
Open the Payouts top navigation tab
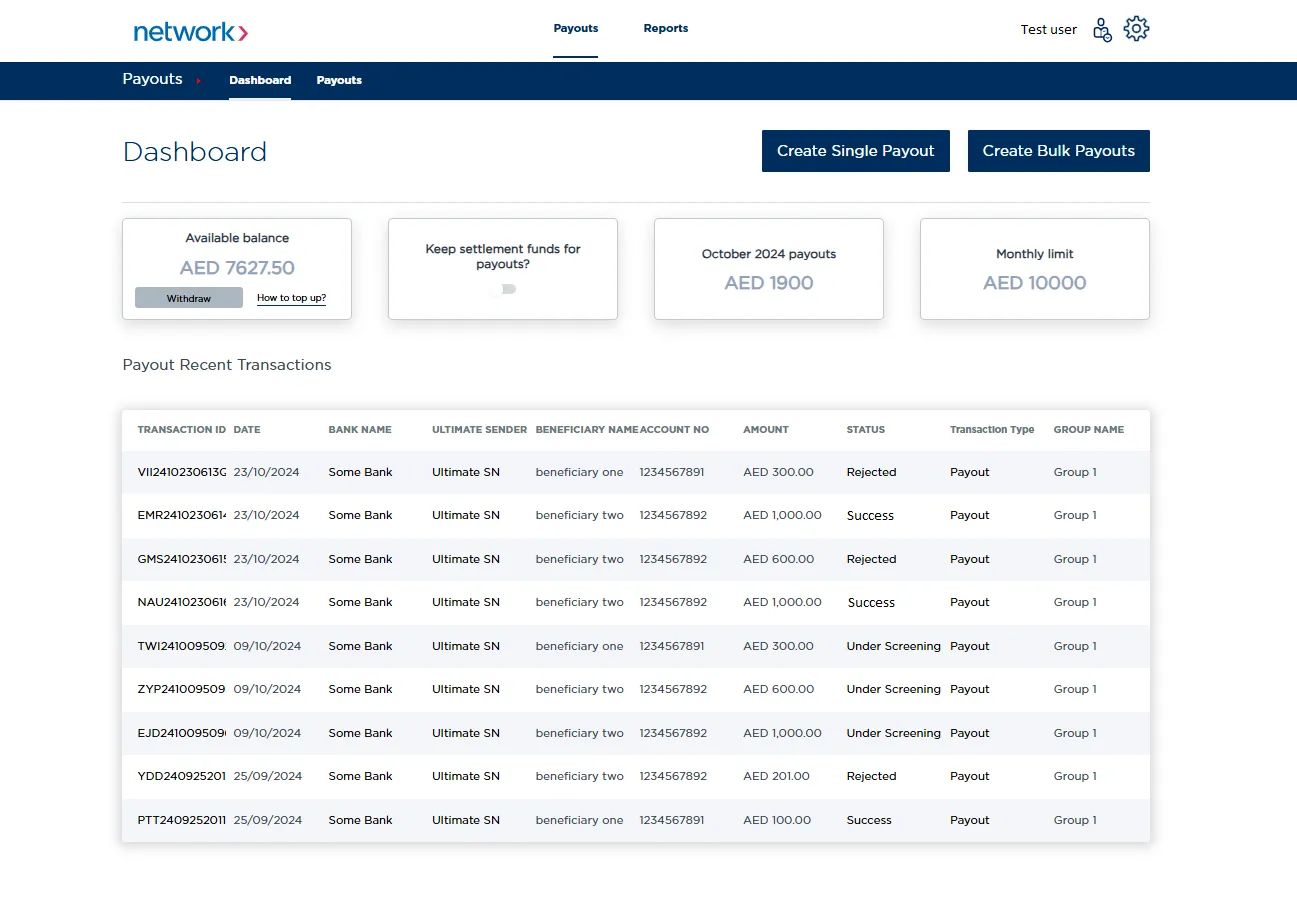click(x=576, y=28)
